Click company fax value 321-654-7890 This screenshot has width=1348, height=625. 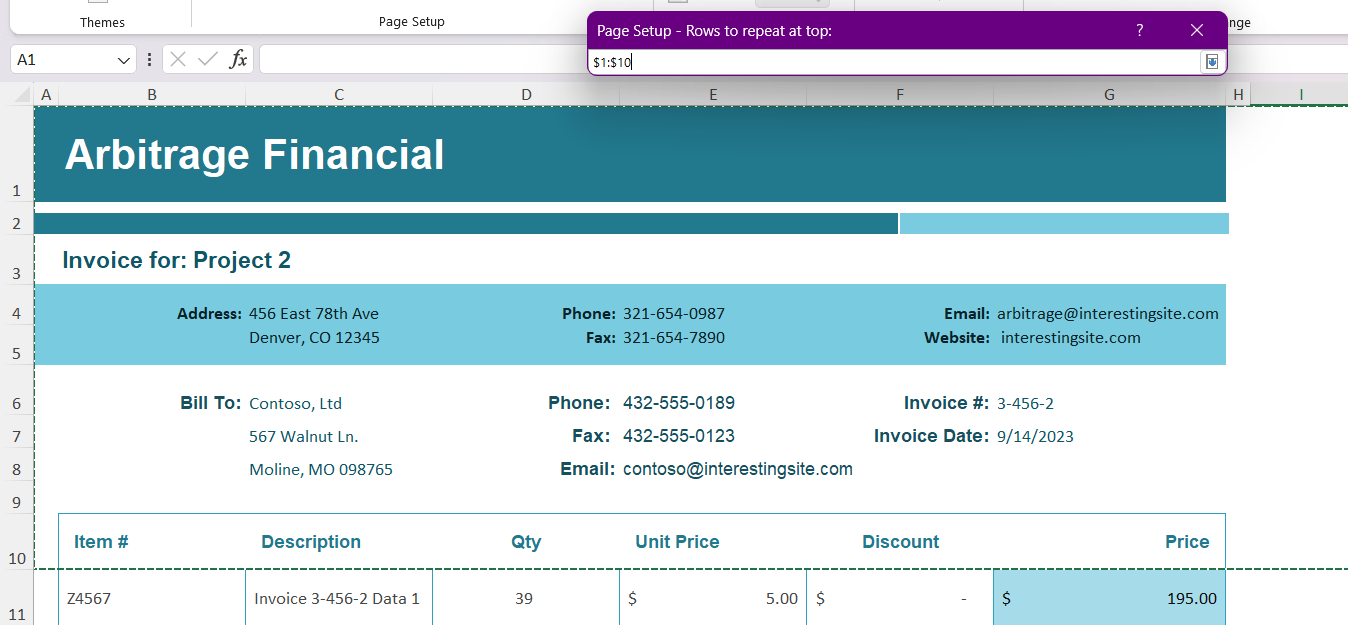(x=674, y=338)
